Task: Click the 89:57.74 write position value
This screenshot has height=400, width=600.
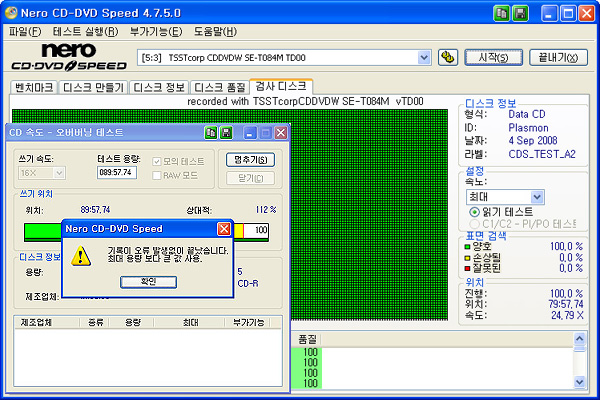Action: [x=95, y=210]
